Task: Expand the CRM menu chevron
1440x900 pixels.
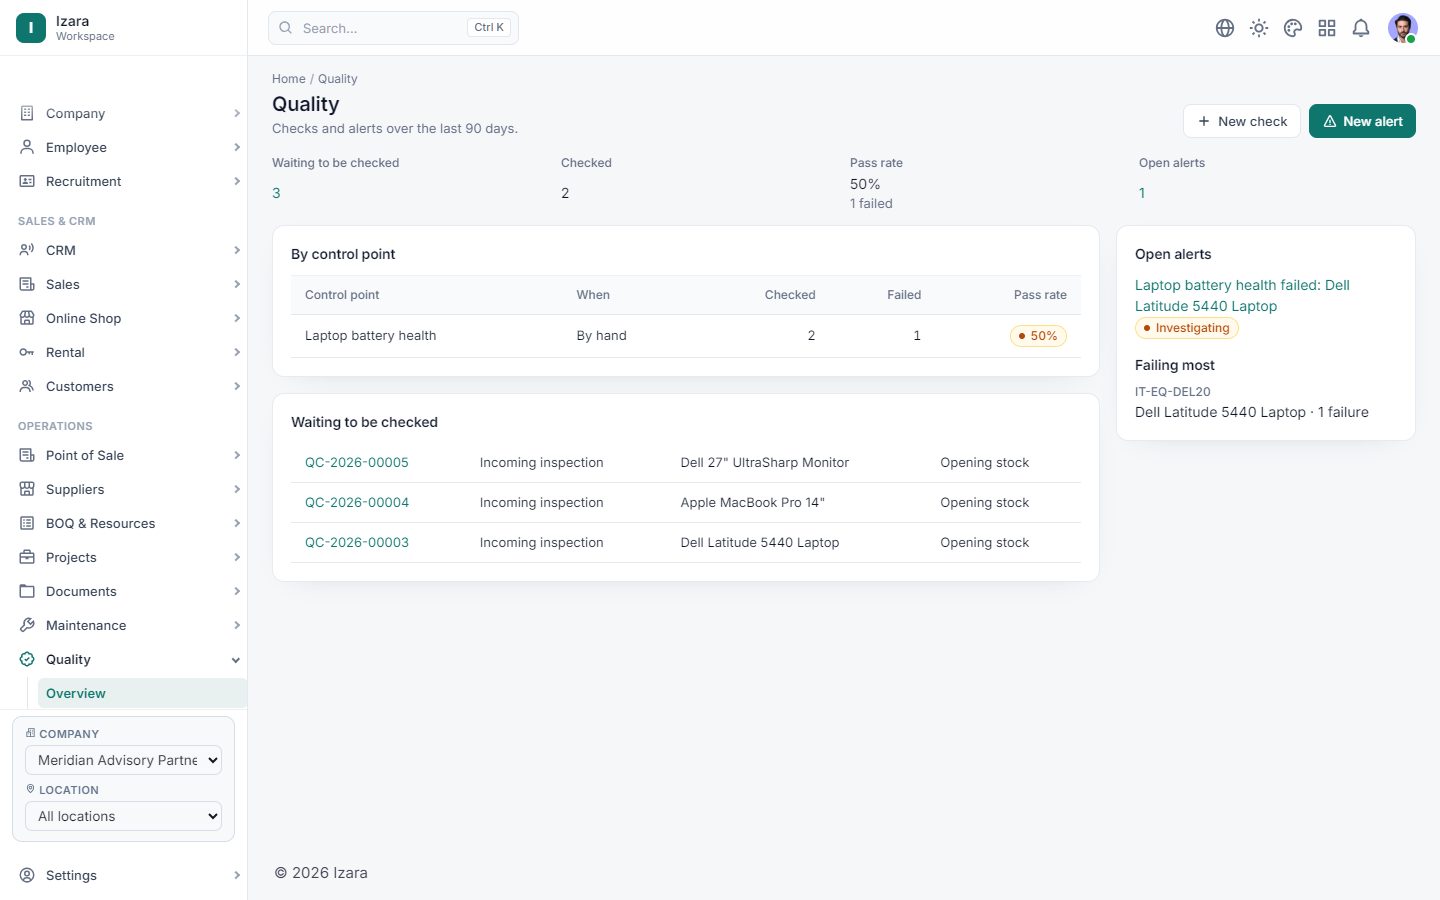Action: (x=237, y=250)
